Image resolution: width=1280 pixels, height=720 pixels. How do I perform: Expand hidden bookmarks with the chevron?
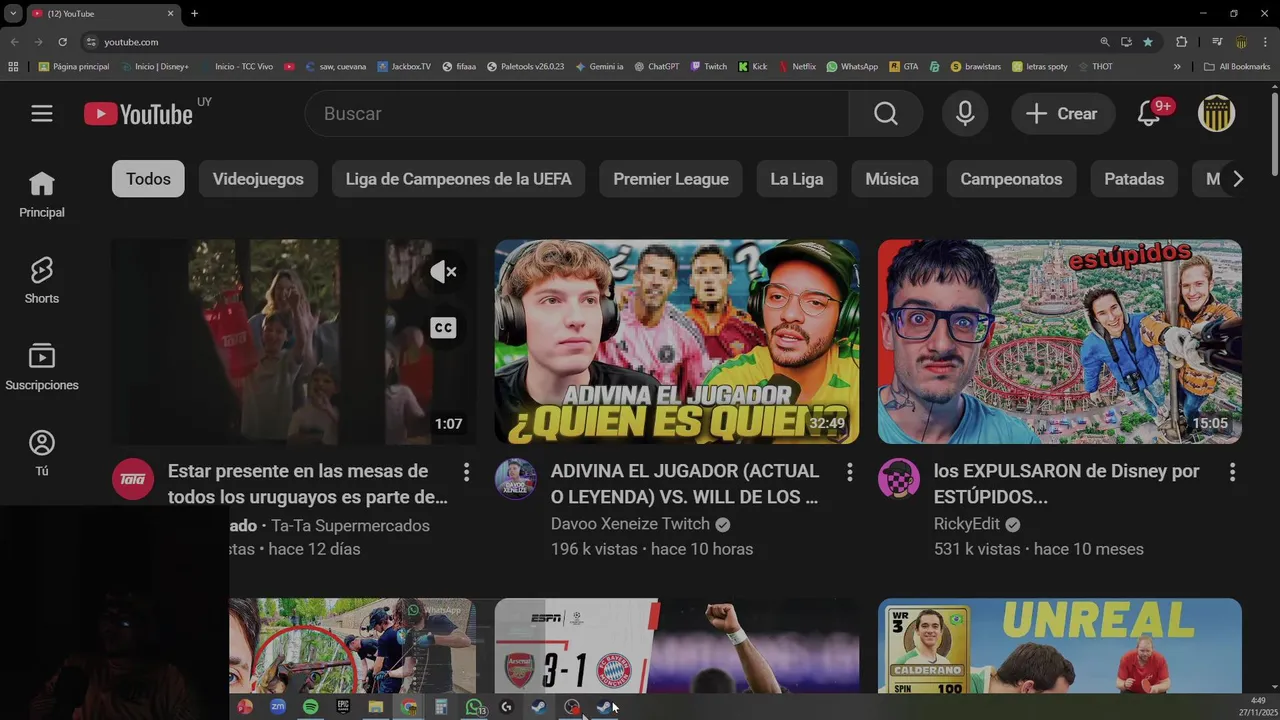(1177, 67)
